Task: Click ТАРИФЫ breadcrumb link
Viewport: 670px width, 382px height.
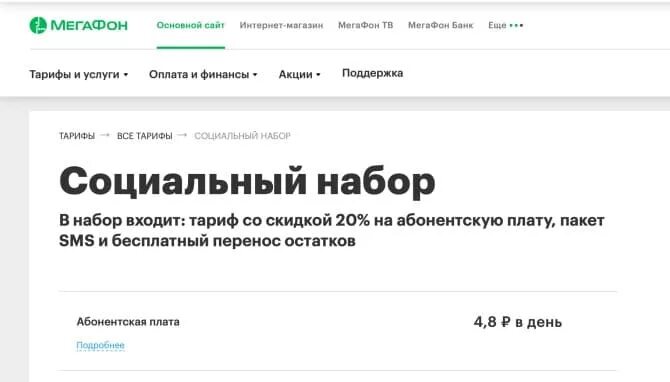Action: (77, 136)
